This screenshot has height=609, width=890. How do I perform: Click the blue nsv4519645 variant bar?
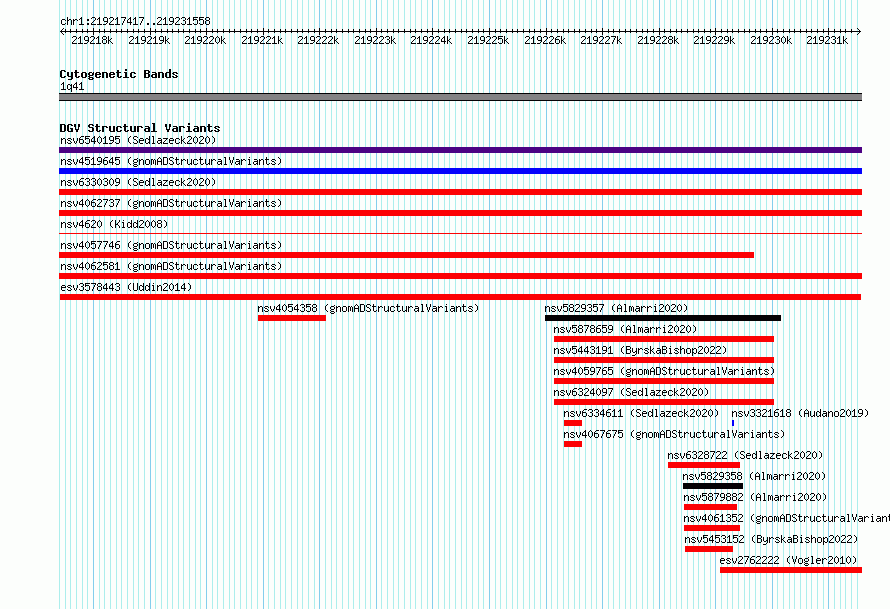tap(460, 171)
